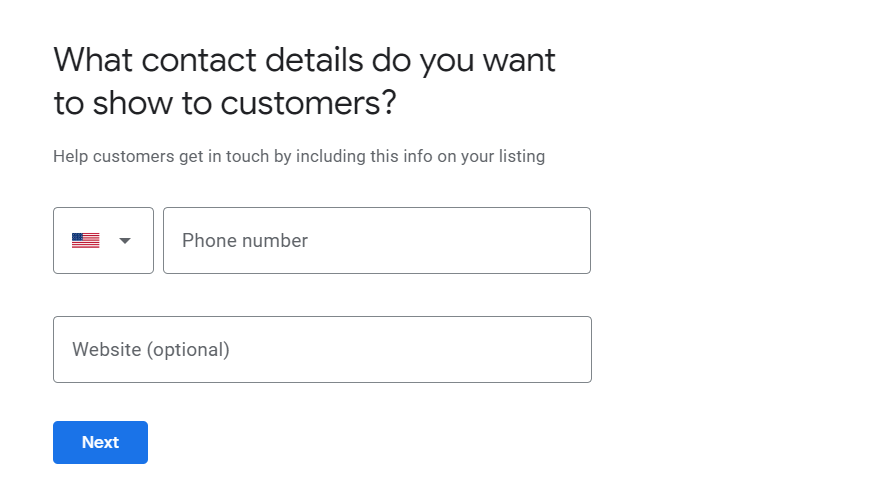Open the country selector box

[103, 240]
